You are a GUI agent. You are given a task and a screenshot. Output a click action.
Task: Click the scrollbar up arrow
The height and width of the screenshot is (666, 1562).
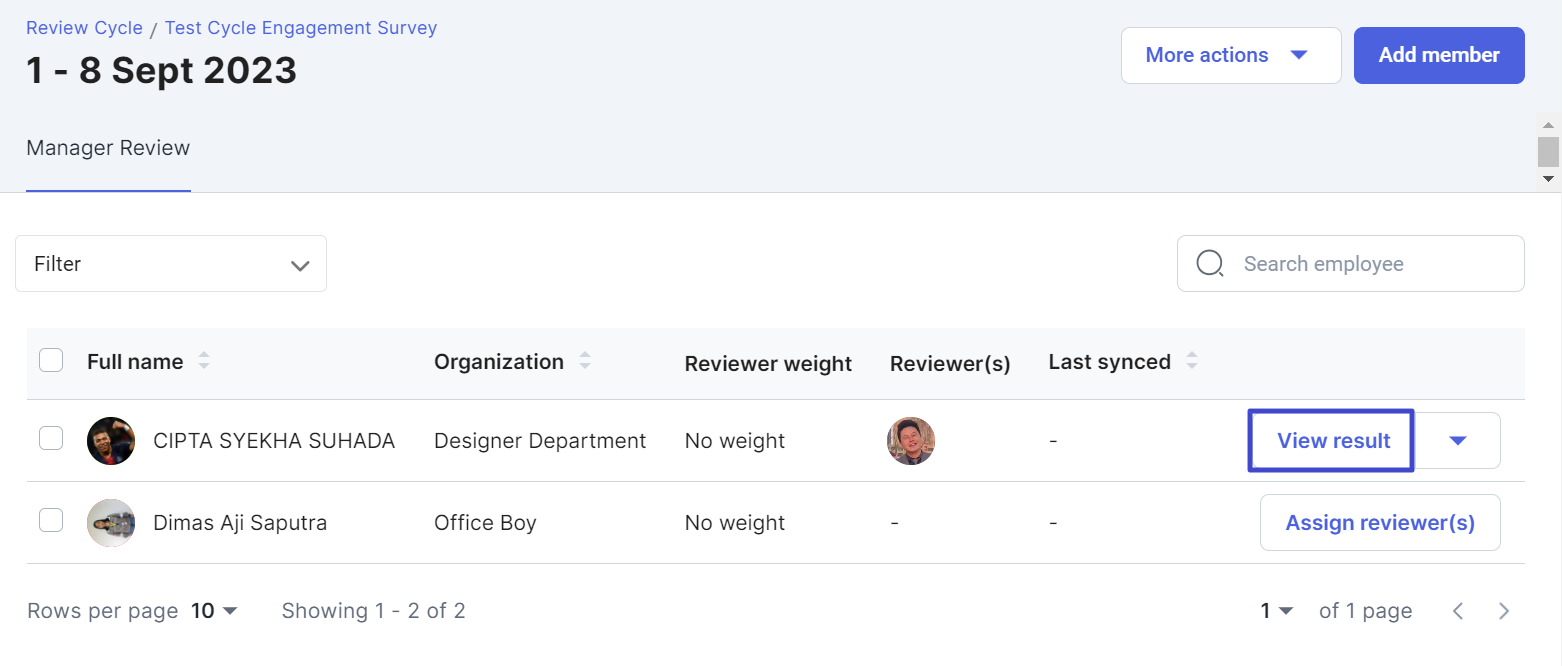pyautogui.click(x=1548, y=126)
